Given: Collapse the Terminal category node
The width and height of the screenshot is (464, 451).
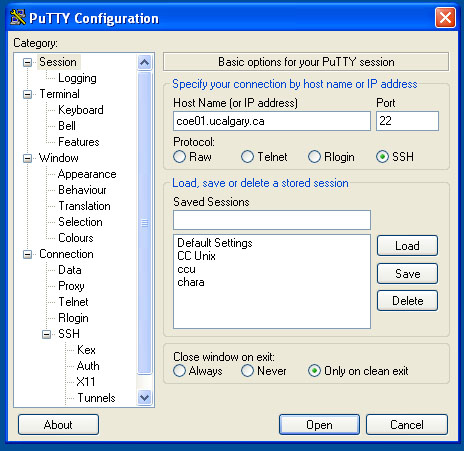Looking at the screenshot, I should pos(27,94).
